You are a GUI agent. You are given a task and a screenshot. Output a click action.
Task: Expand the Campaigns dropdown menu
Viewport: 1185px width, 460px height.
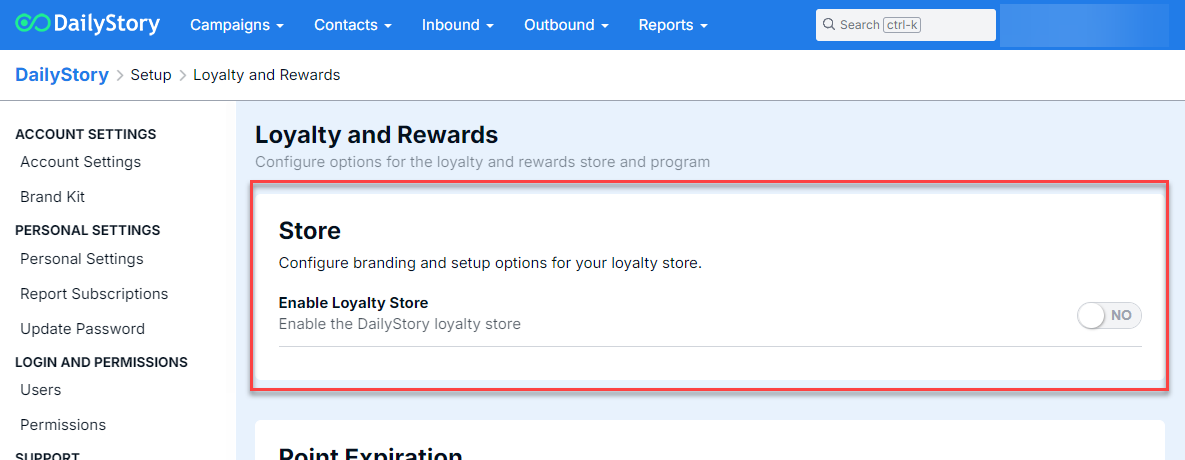237,25
